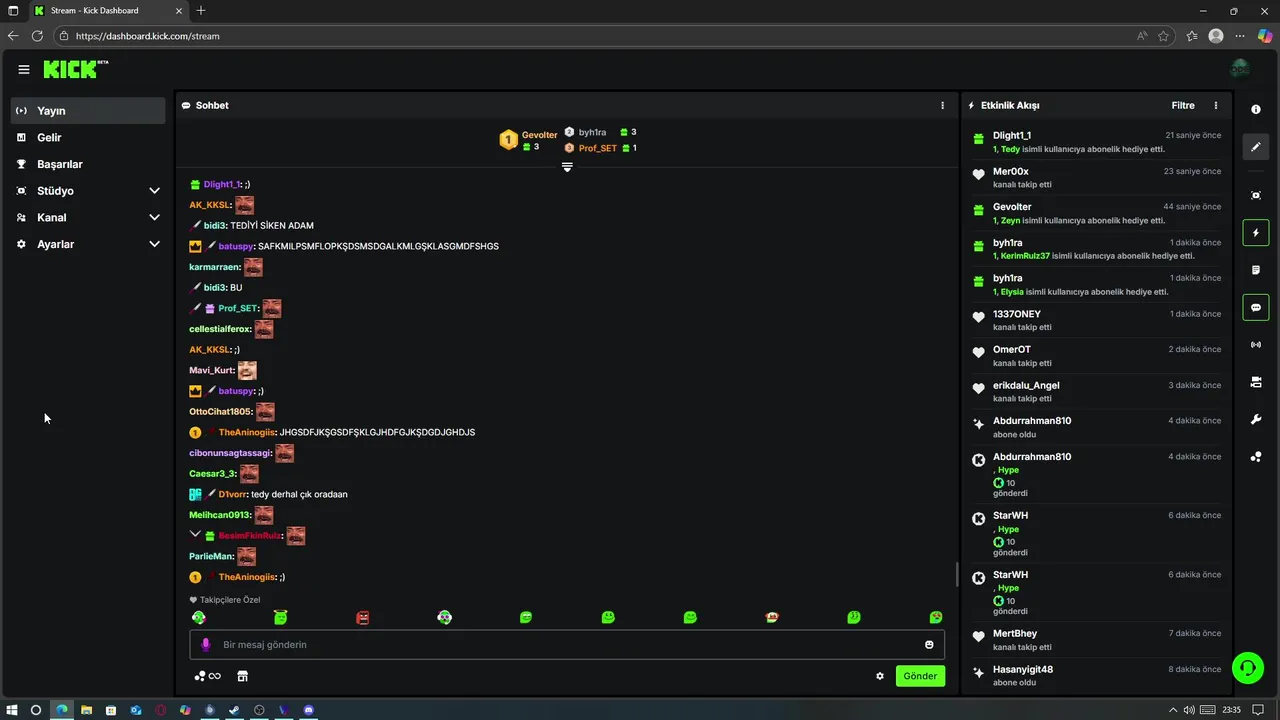The height and width of the screenshot is (720, 1280).
Task: Toggle the chat bubble widget
Action: point(1256,307)
